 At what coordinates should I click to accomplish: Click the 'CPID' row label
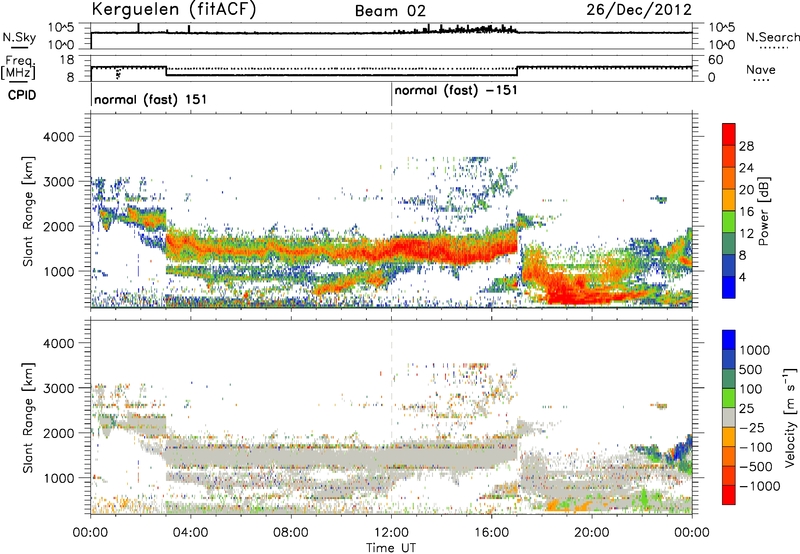[22, 95]
